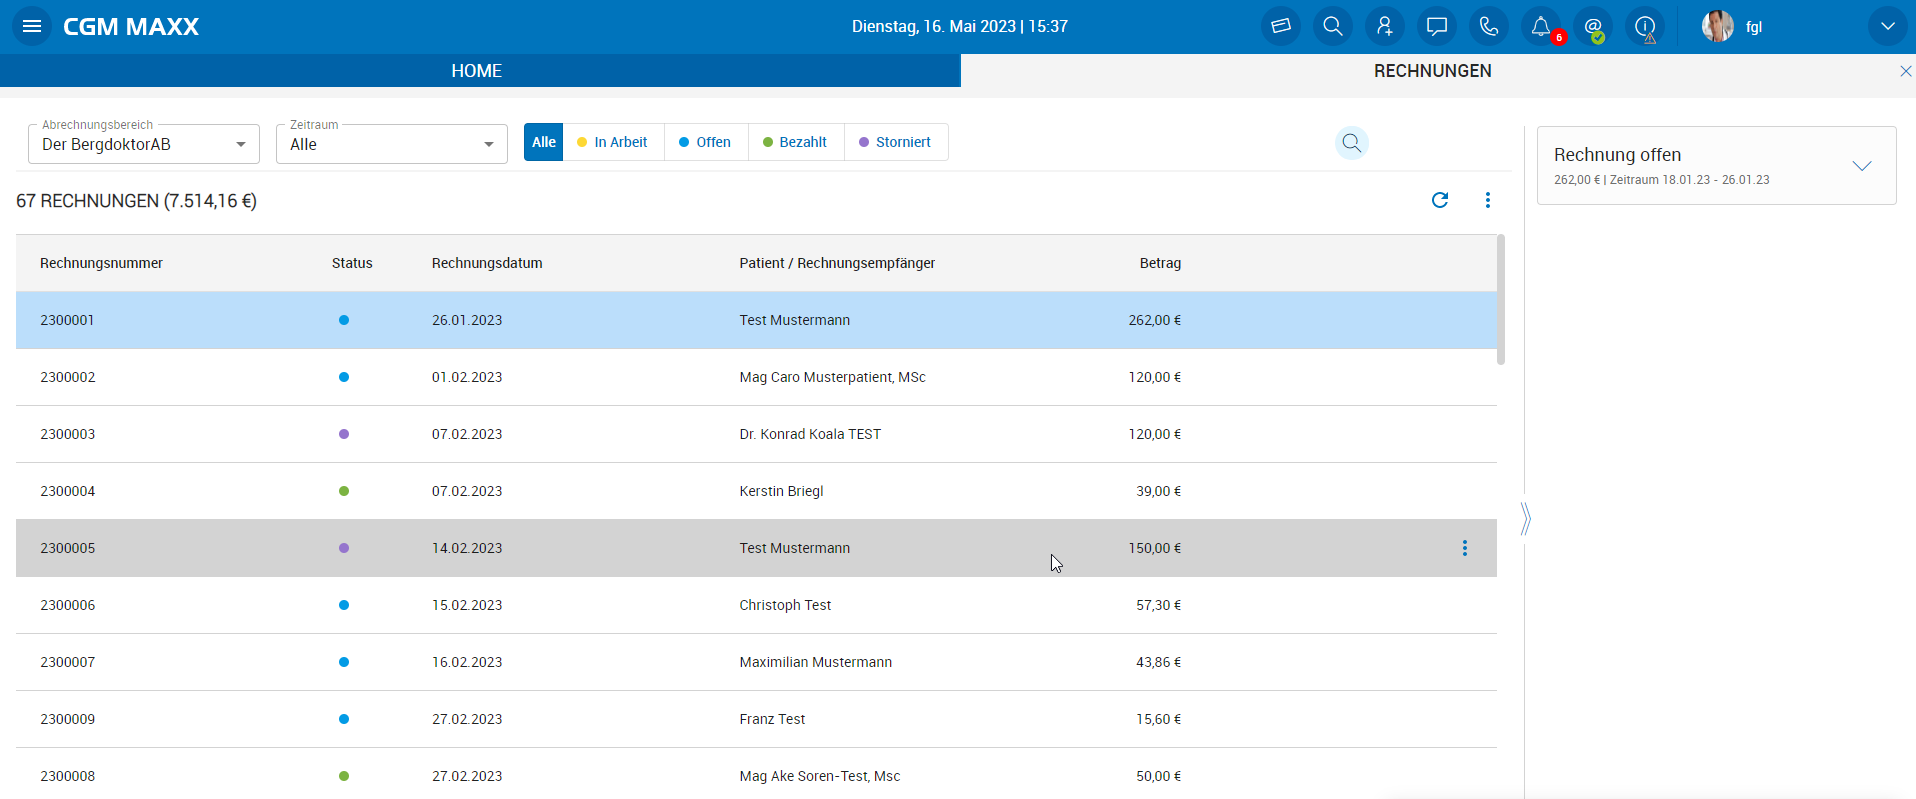Filter invoices by Offen status
Viewport: 1916px width, 799px height.
[x=705, y=142]
